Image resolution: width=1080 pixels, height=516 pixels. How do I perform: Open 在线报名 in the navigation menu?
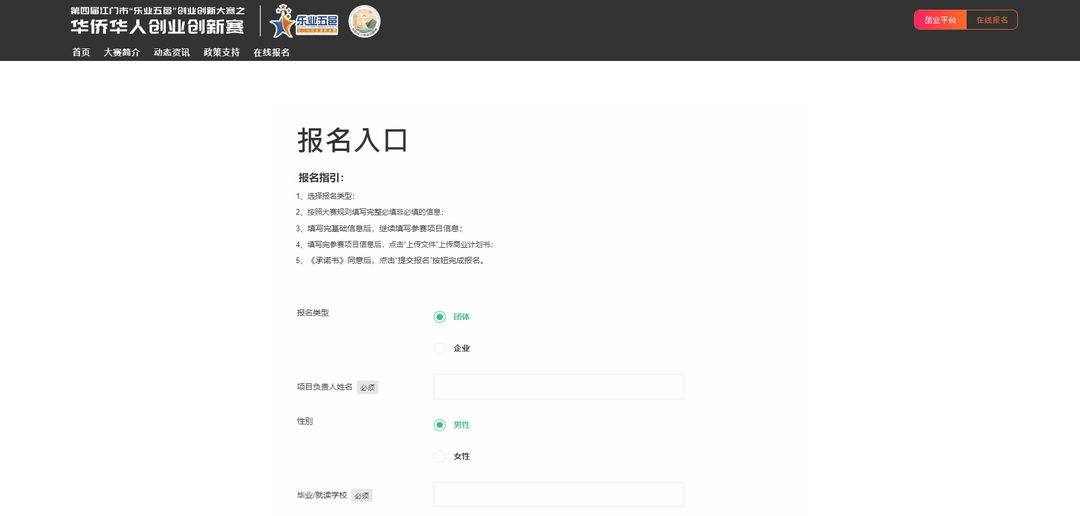pos(271,52)
